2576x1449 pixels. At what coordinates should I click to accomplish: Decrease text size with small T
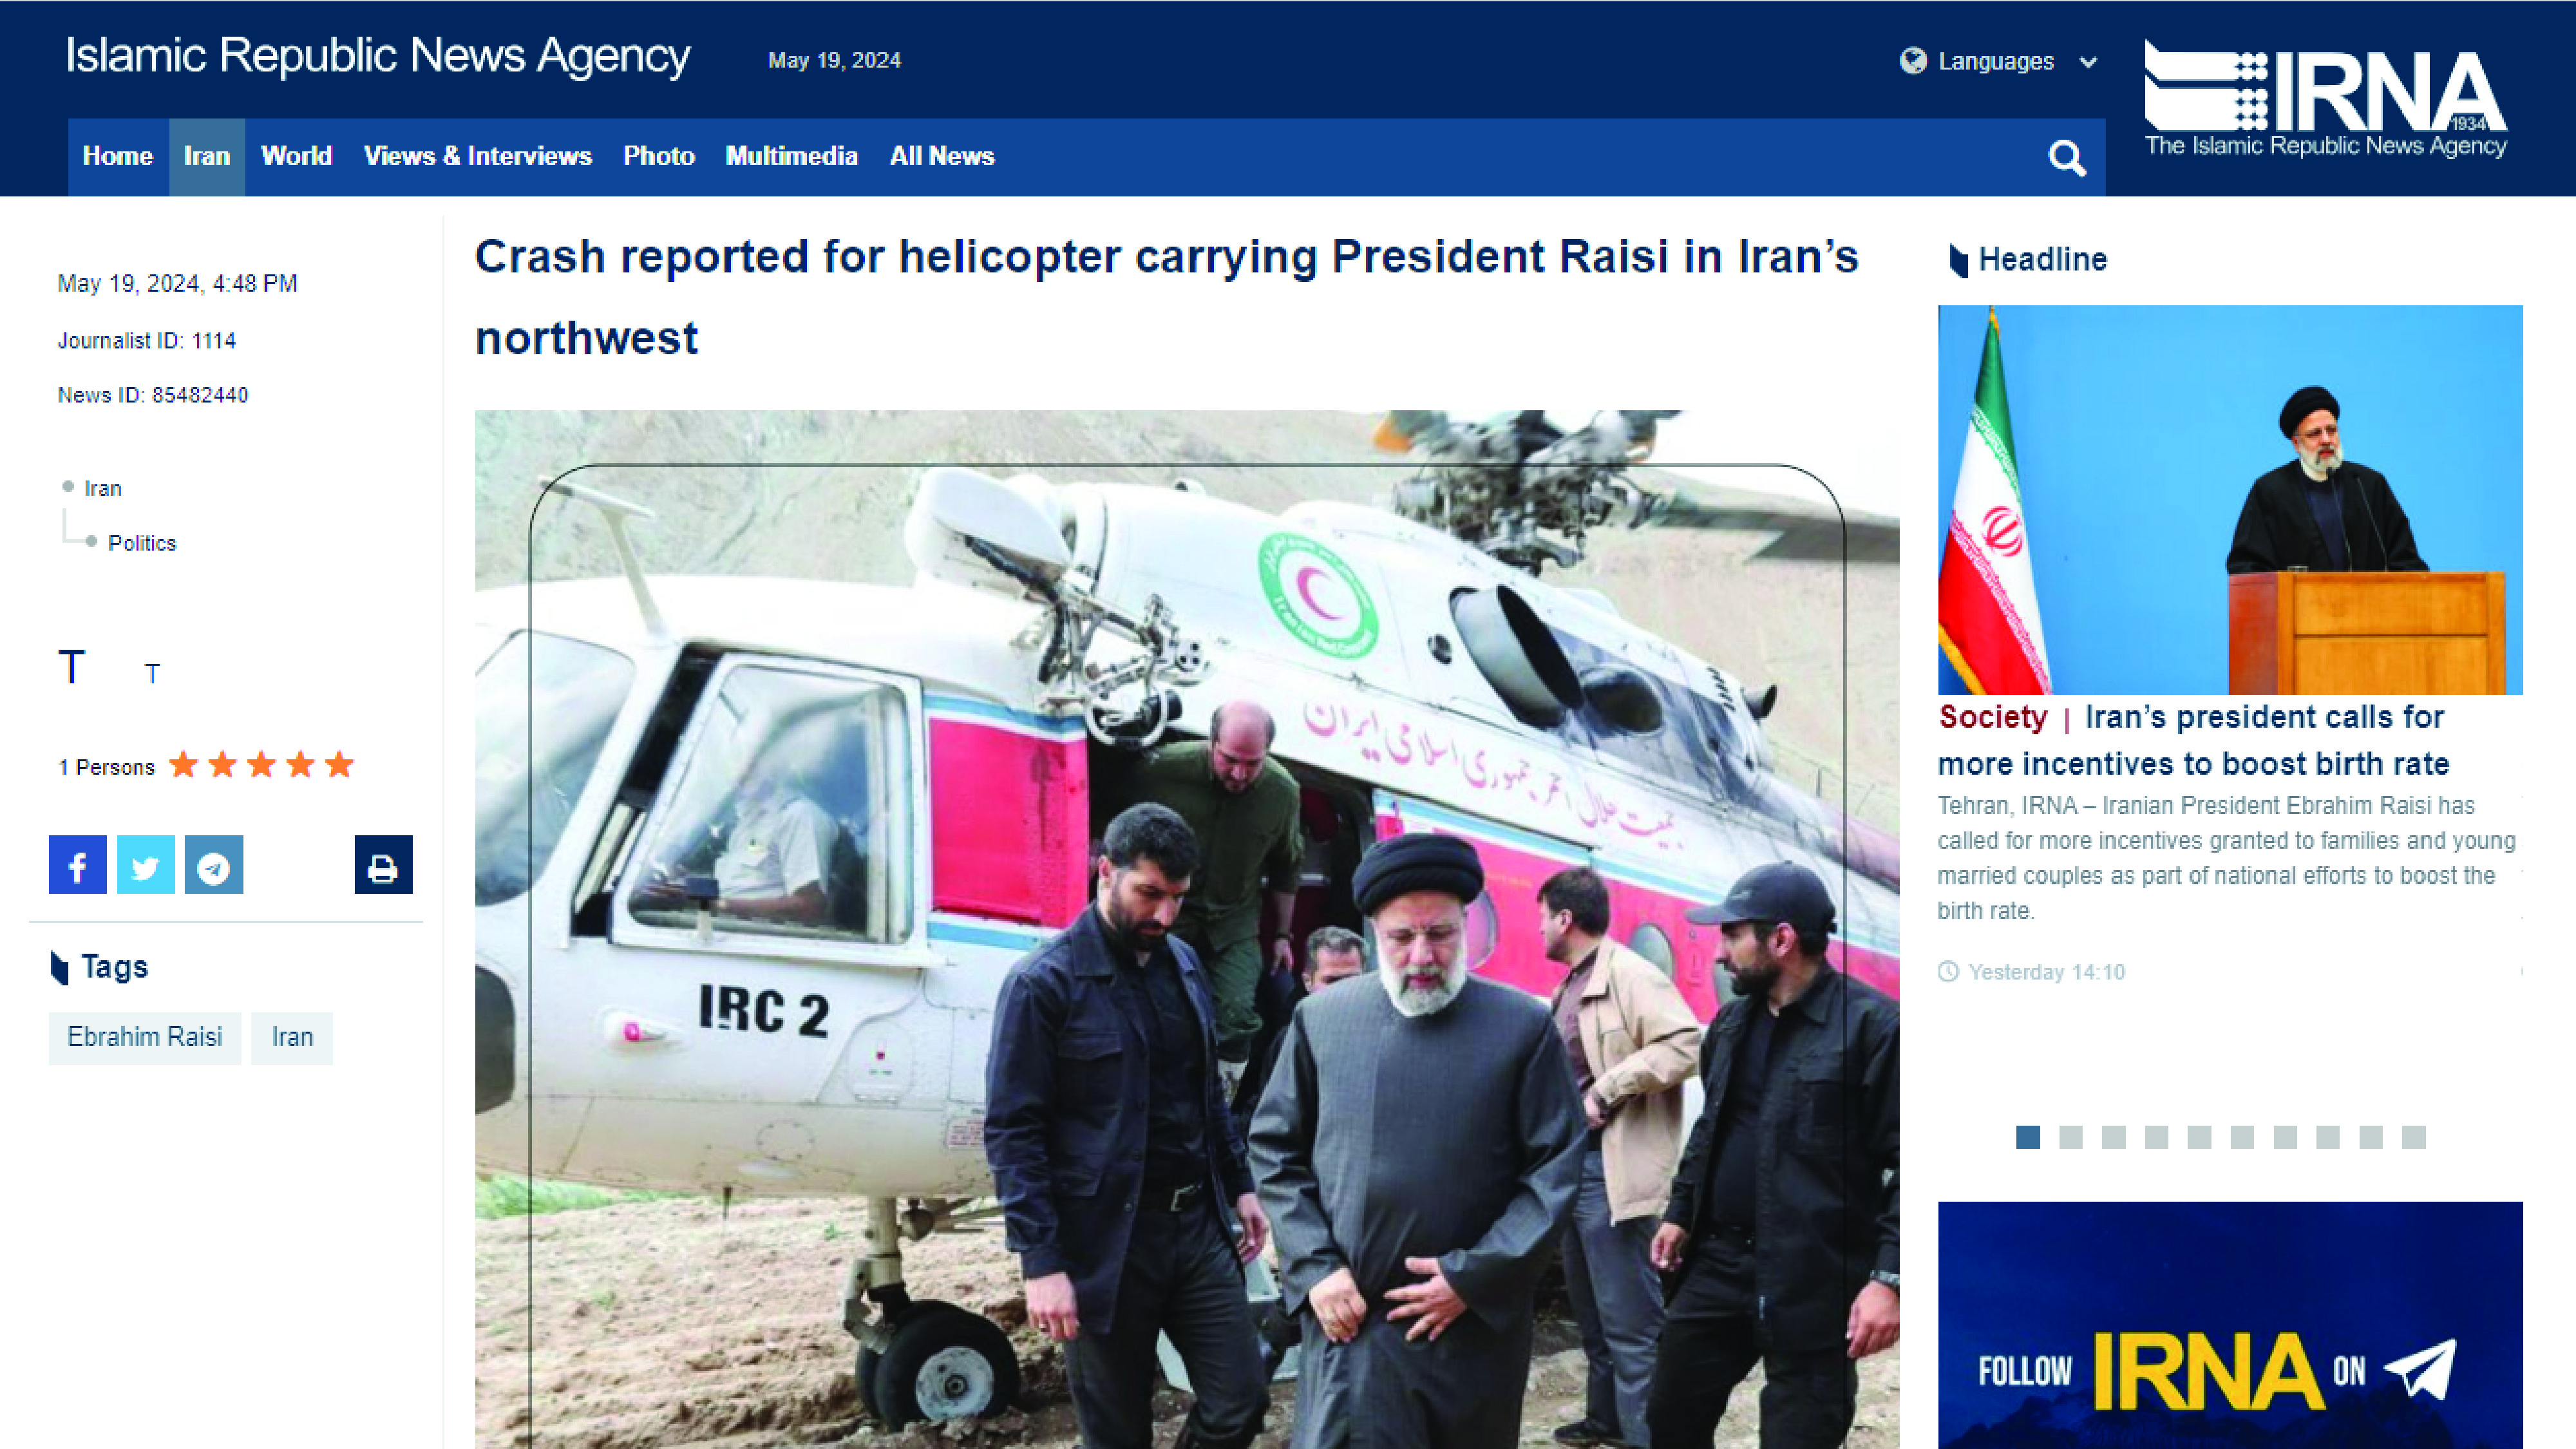click(152, 673)
